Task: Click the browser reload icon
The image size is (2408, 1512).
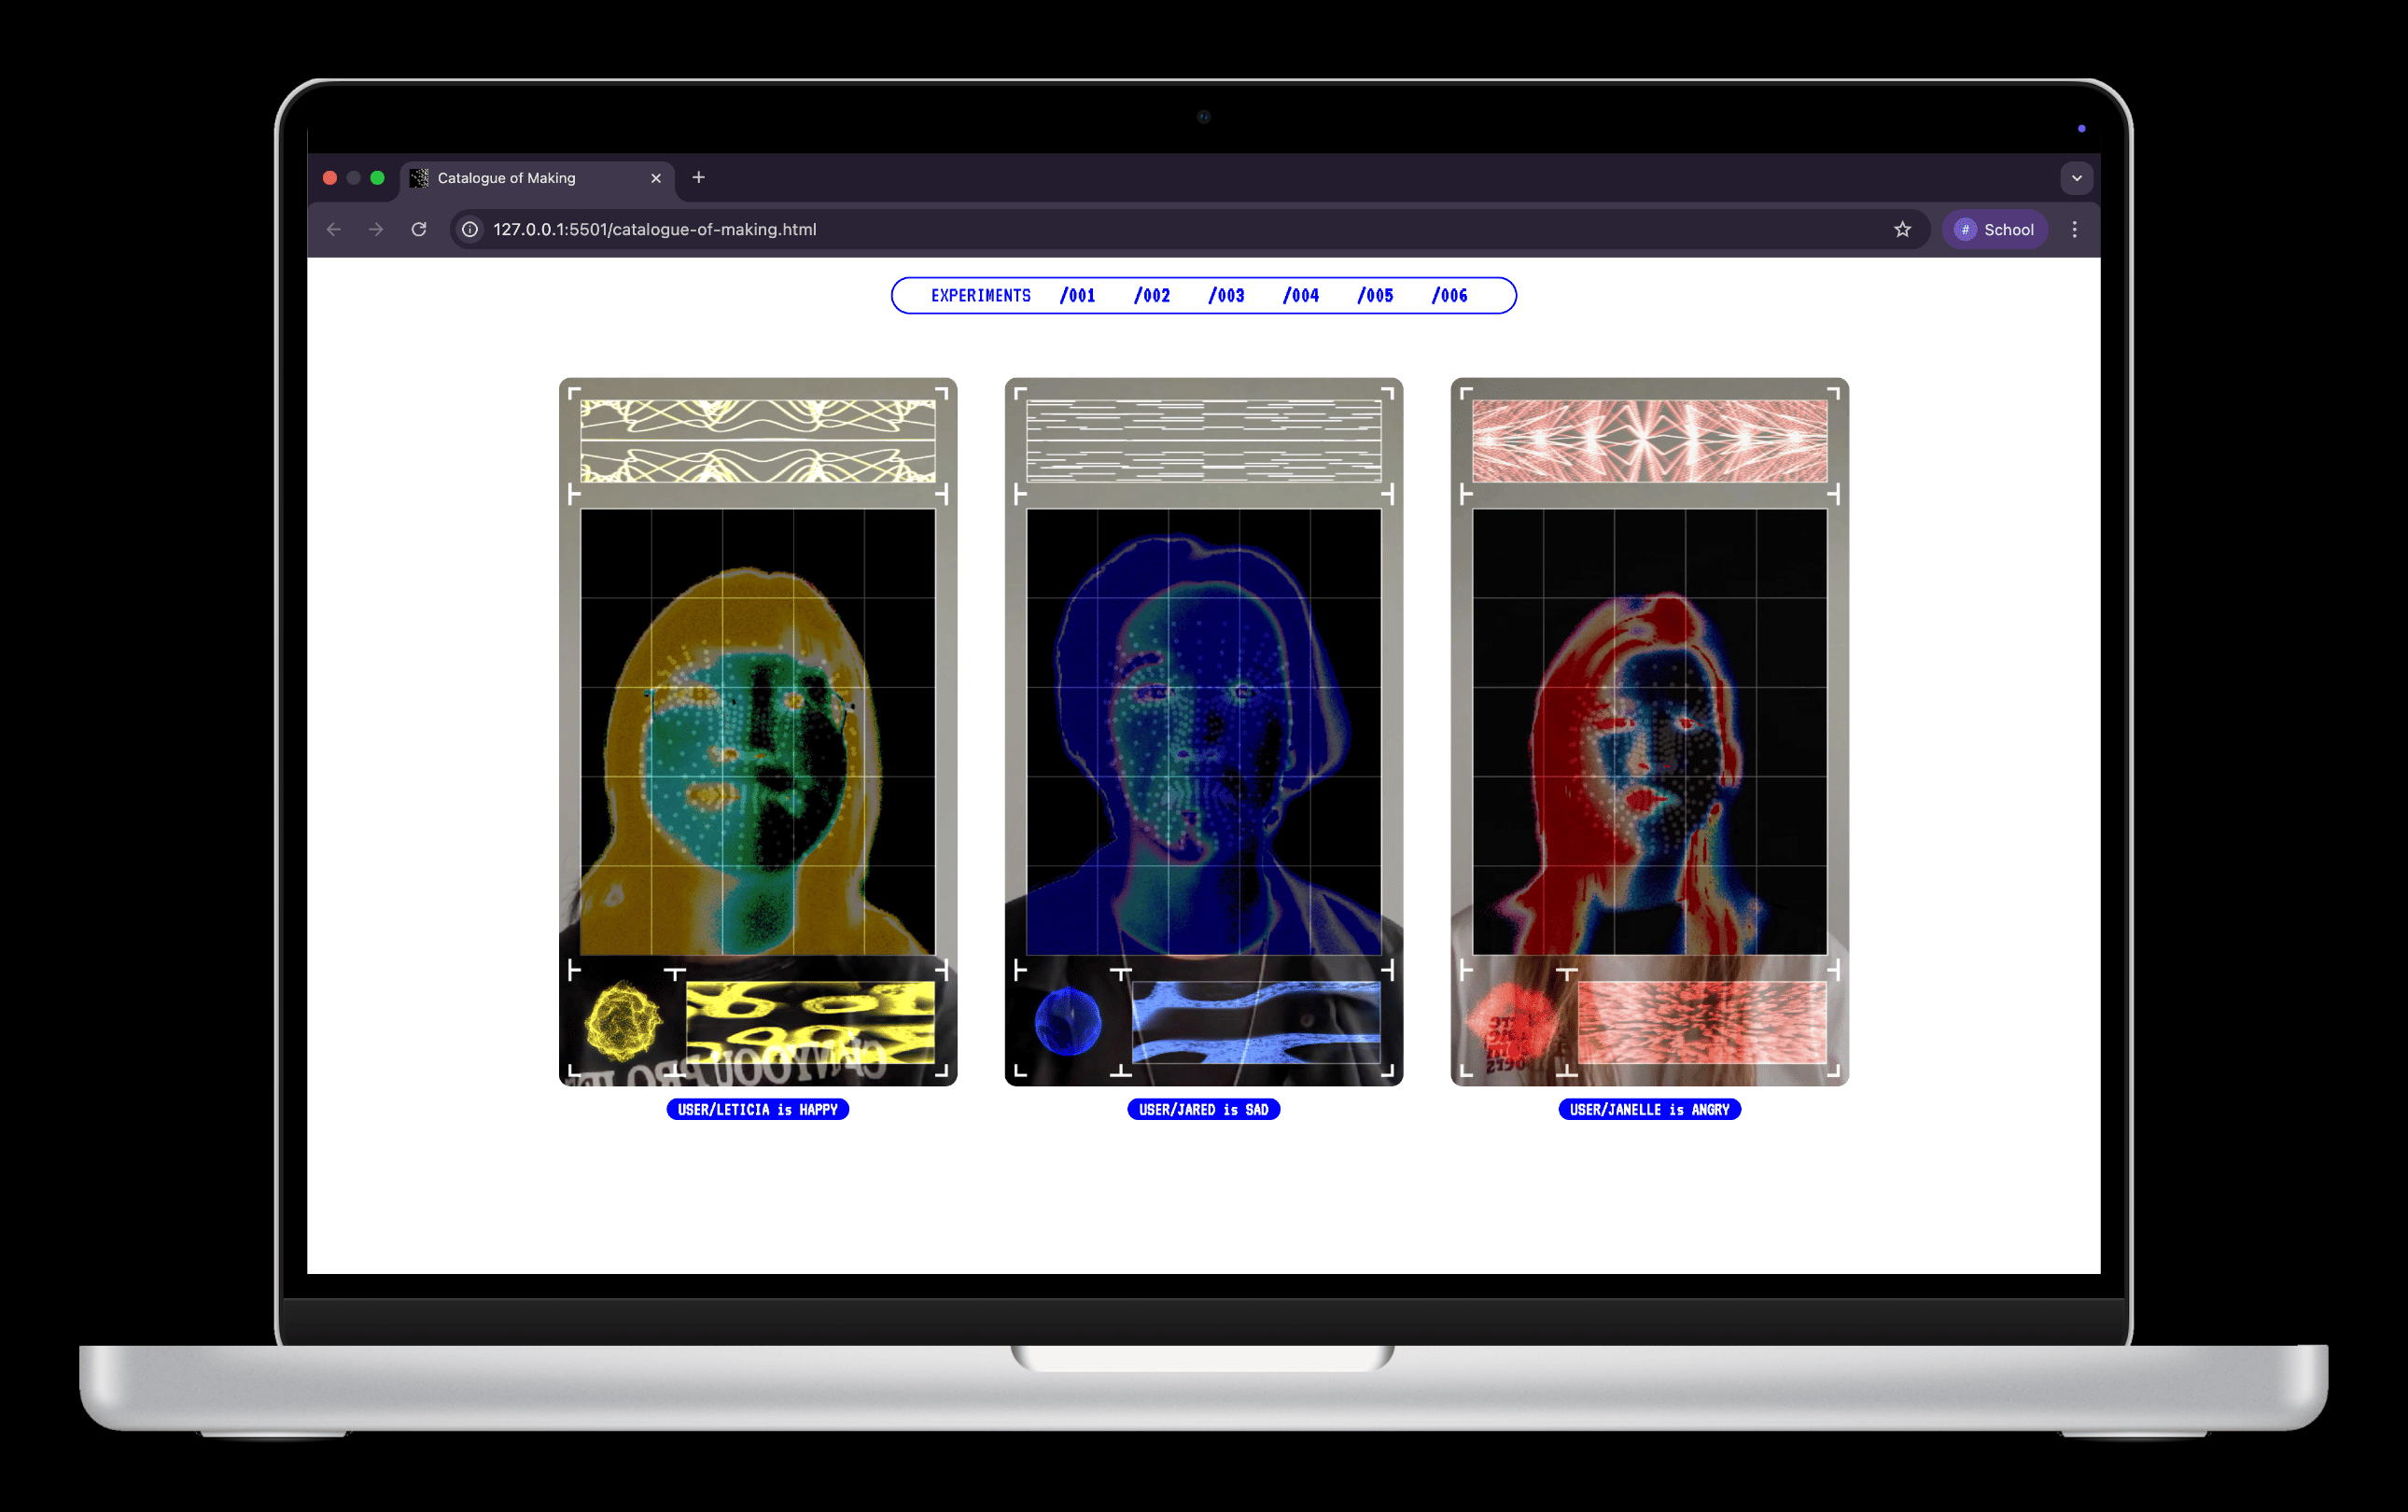Action: pyautogui.click(x=419, y=229)
